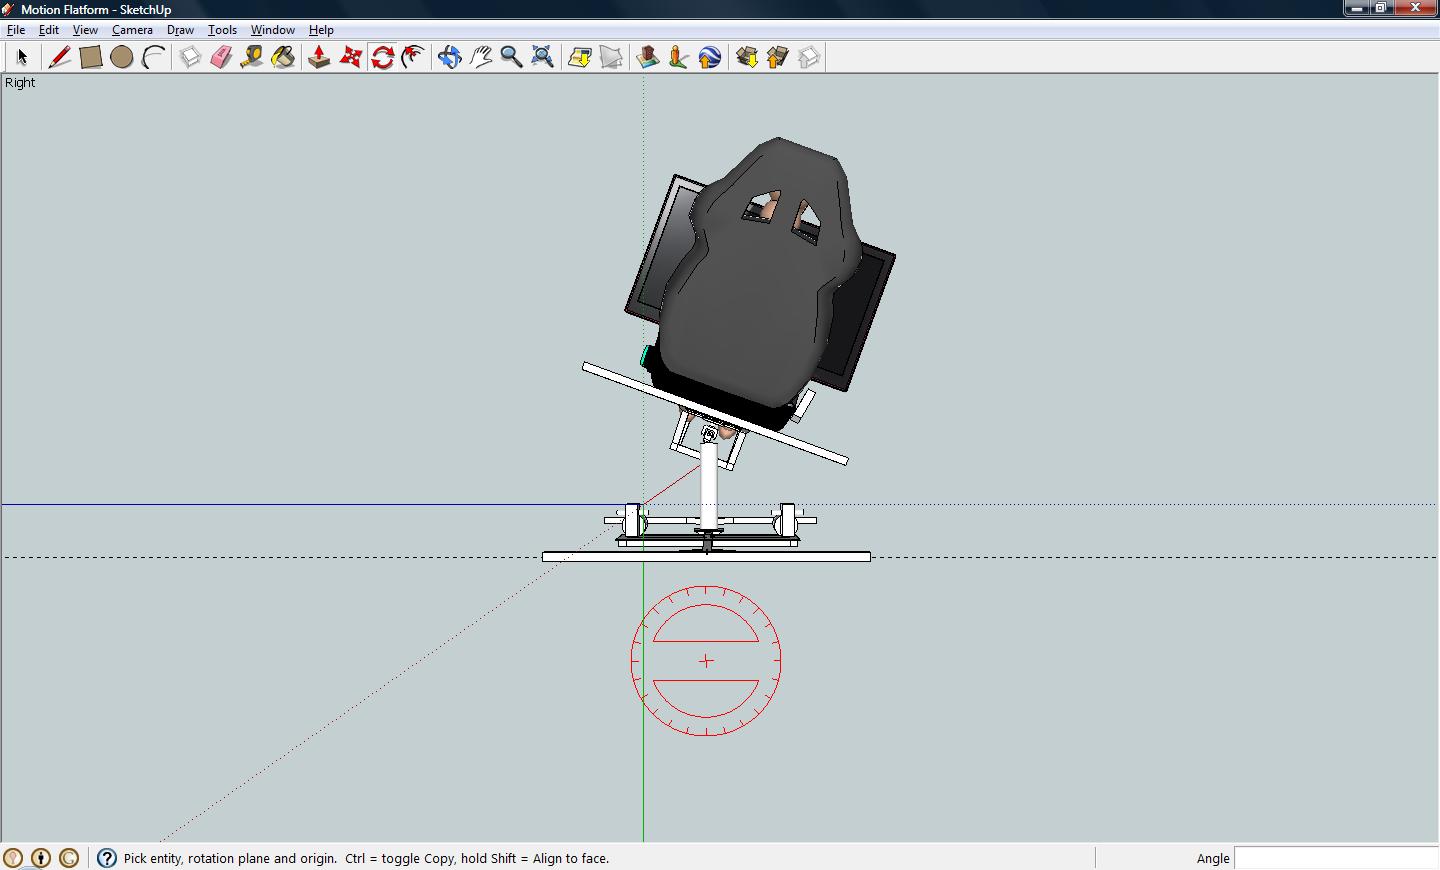This screenshot has height=870, width=1440.
Task: Expand the Draw menu
Action: 180,30
